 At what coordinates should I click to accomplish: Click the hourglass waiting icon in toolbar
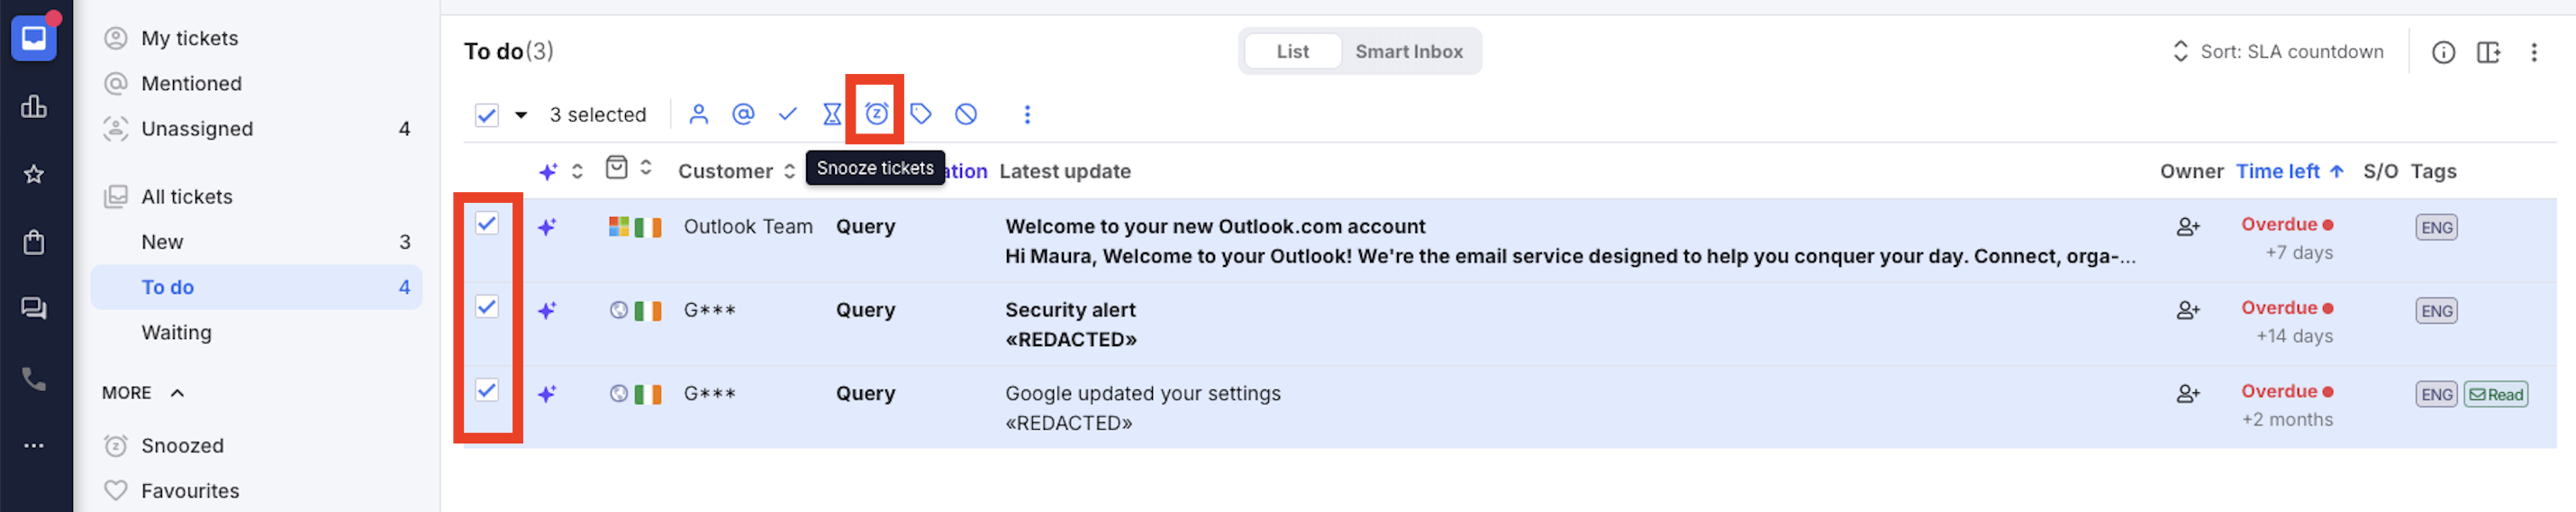pos(831,114)
